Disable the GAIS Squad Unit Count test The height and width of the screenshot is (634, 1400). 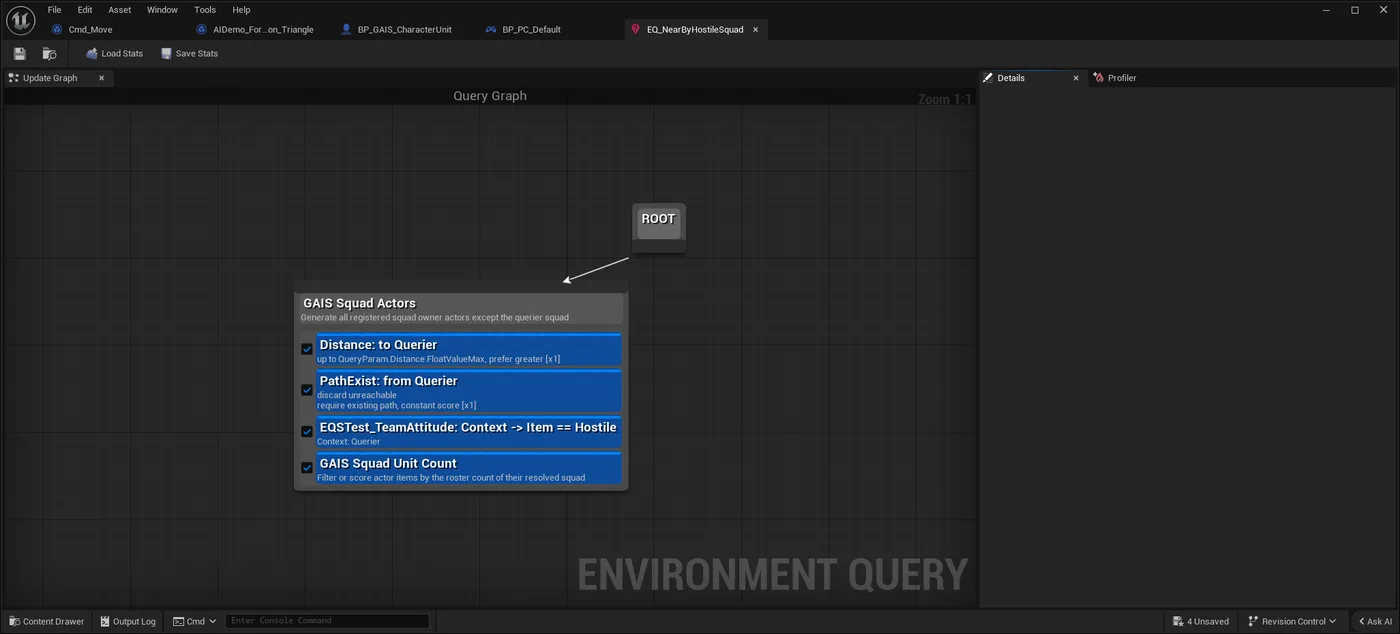tap(307, 467)
